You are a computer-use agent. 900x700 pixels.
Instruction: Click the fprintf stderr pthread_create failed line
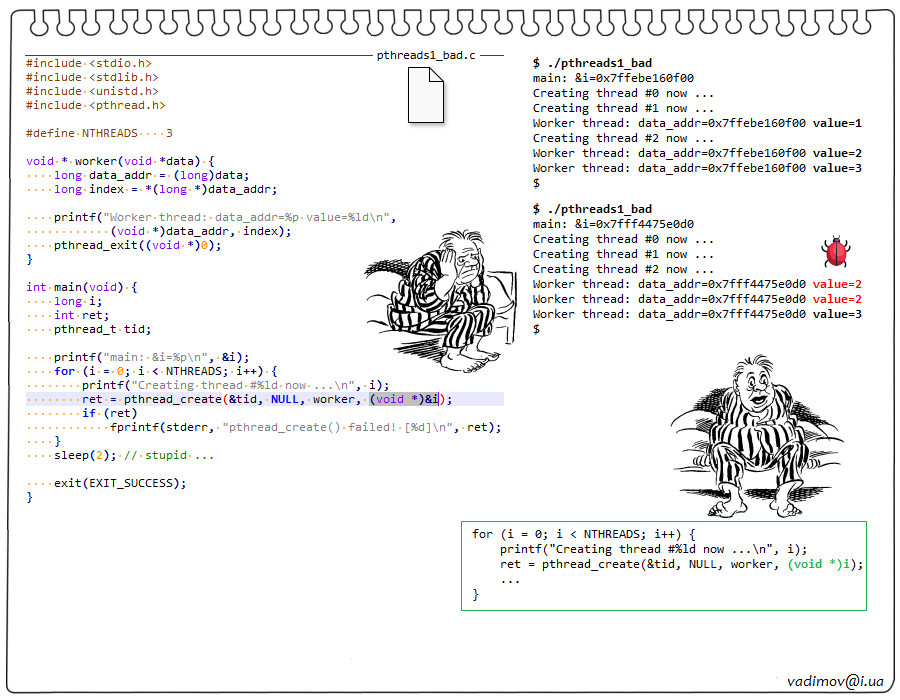pos(305,427)
